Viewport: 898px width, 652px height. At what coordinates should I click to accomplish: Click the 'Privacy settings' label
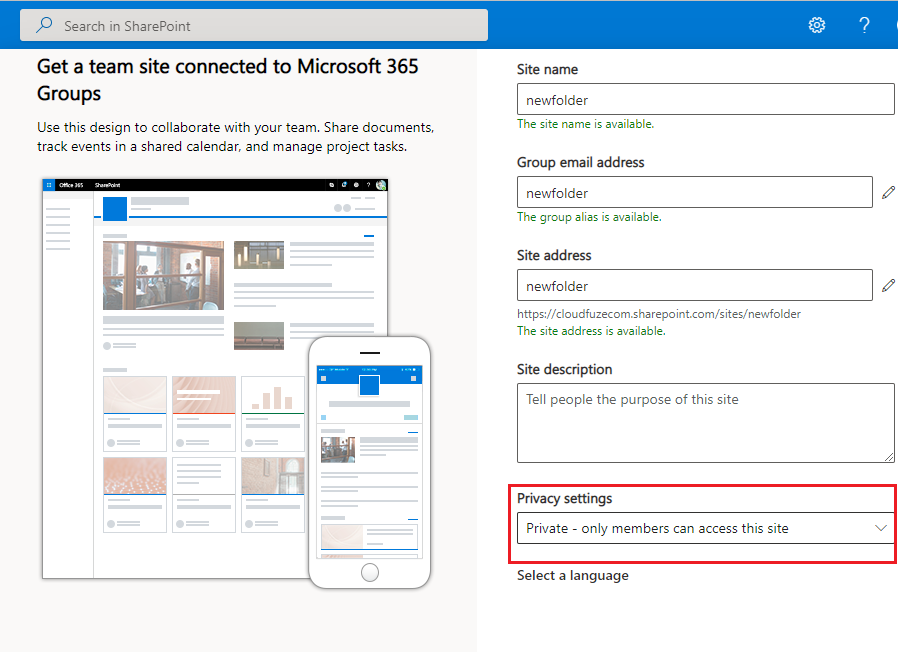[x=565, y=498]
